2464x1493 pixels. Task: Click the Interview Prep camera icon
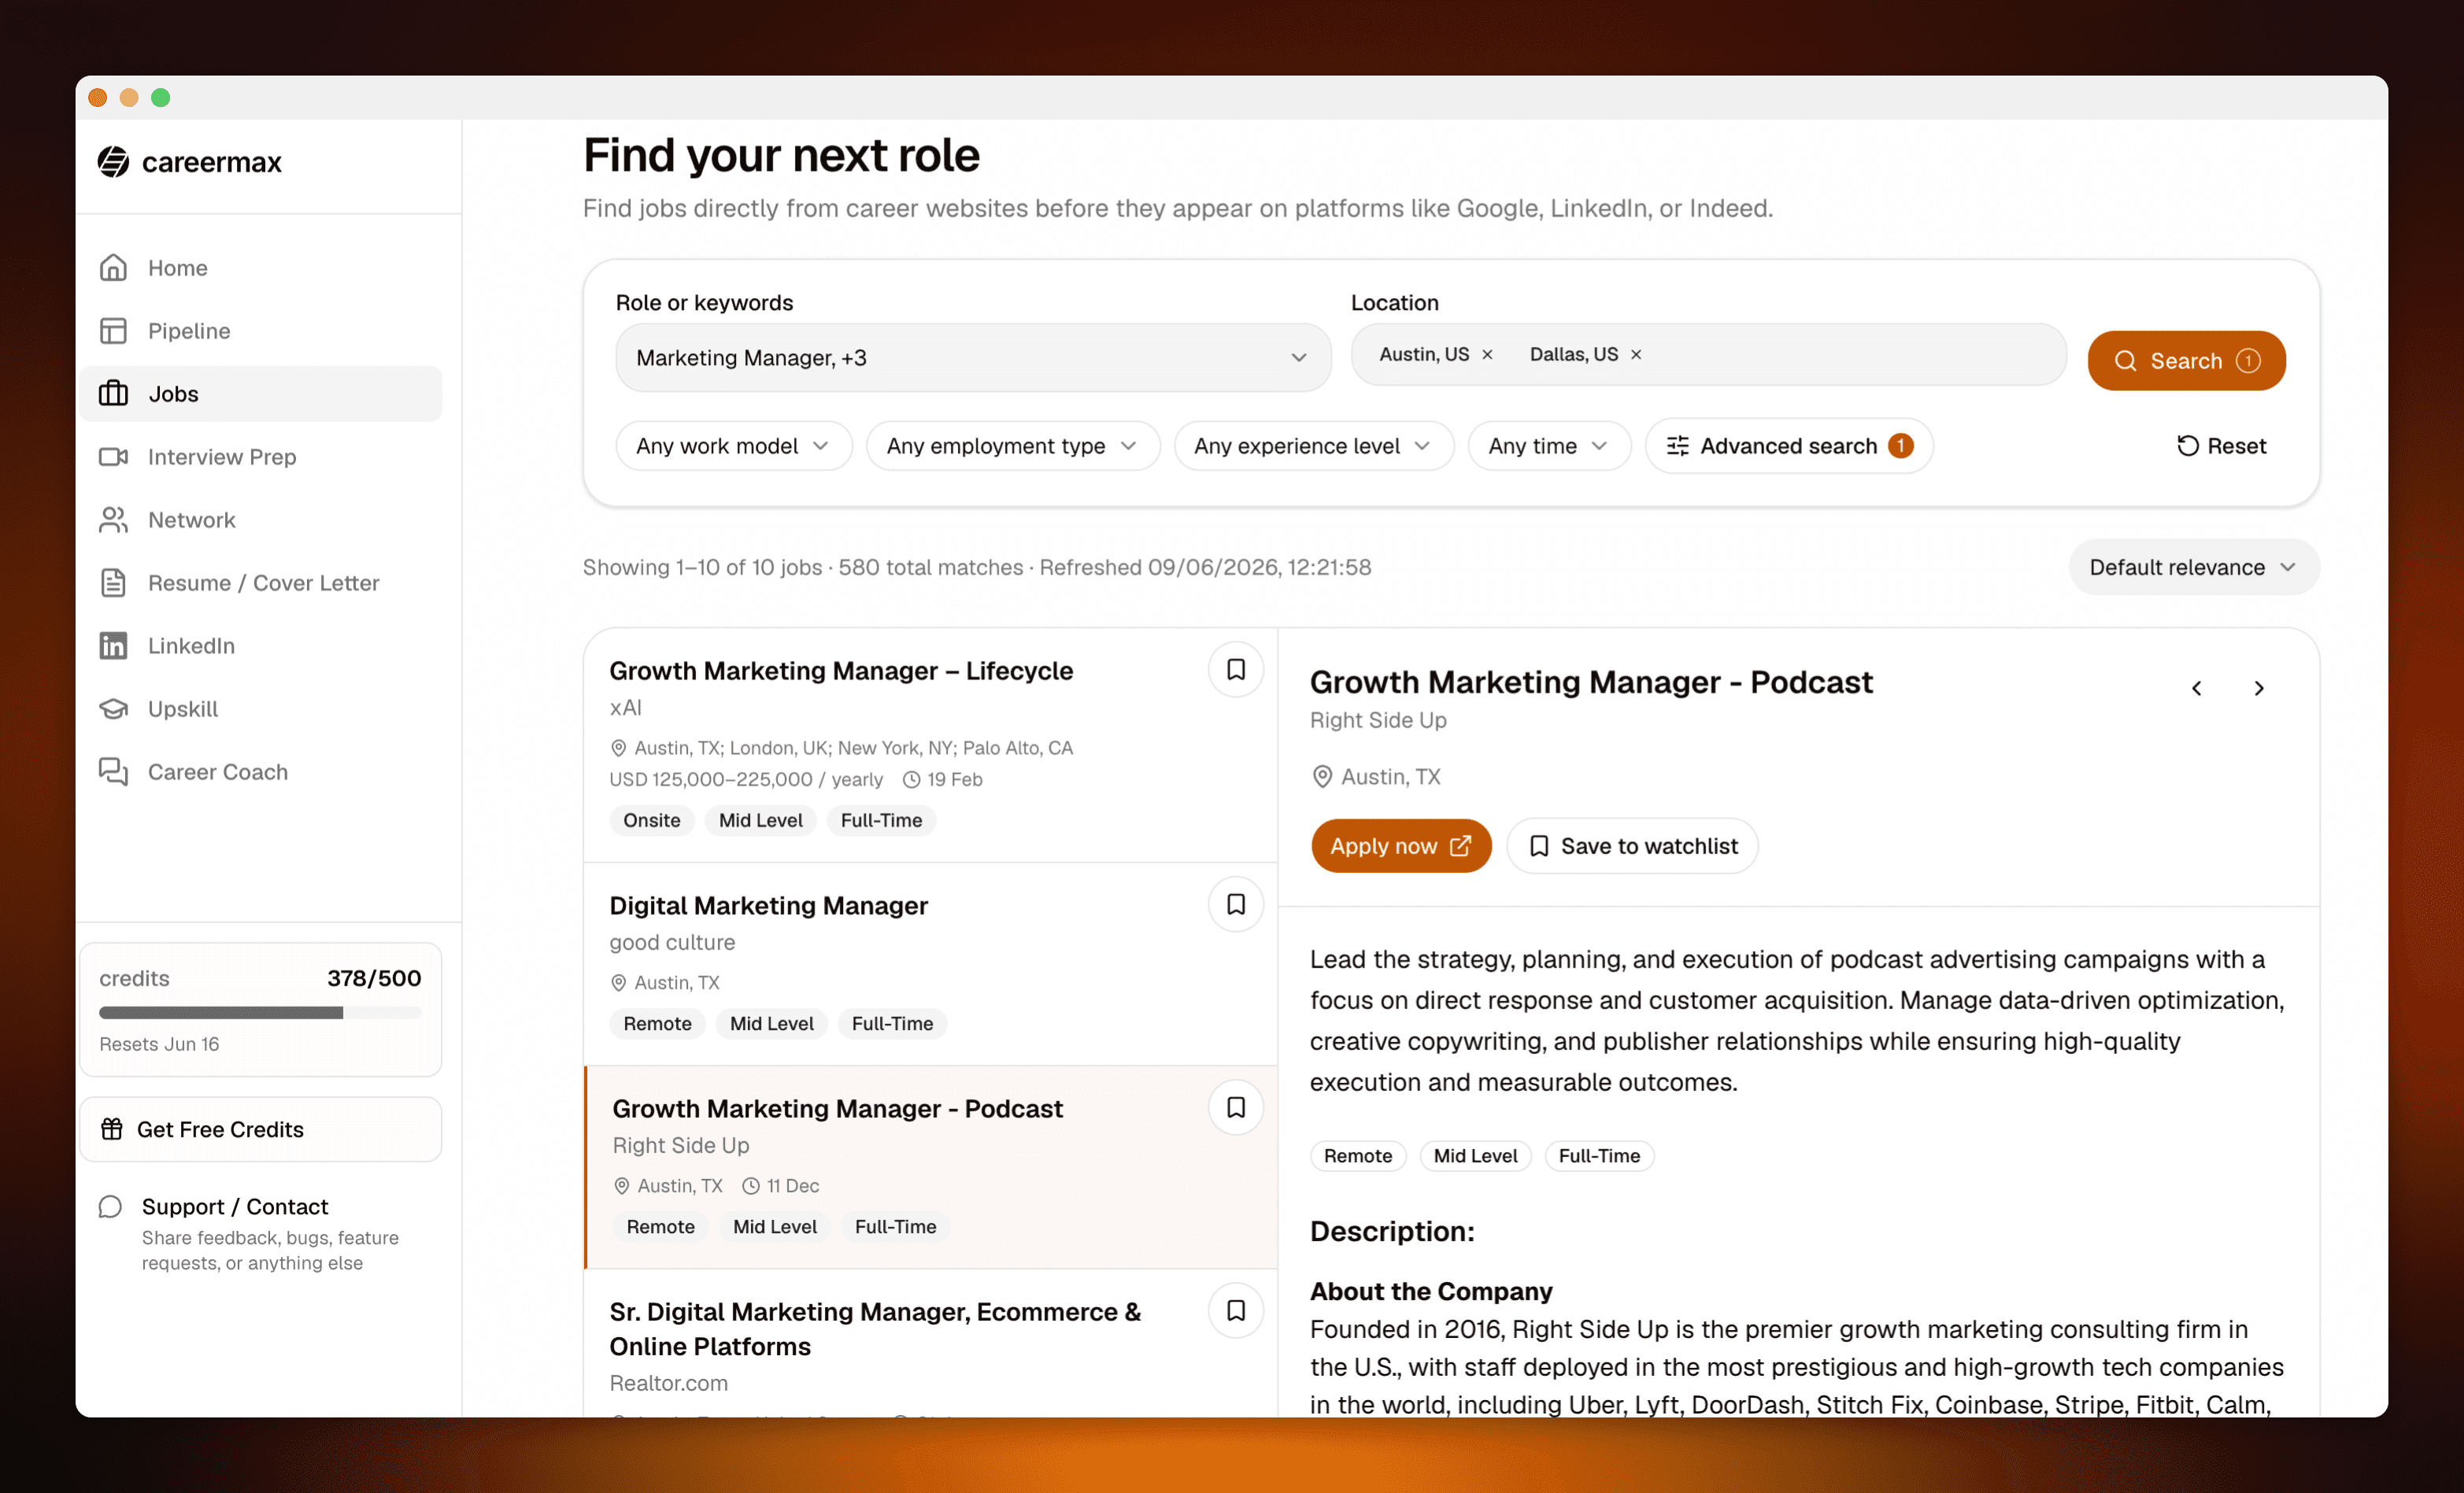click(x=113, y=457)
